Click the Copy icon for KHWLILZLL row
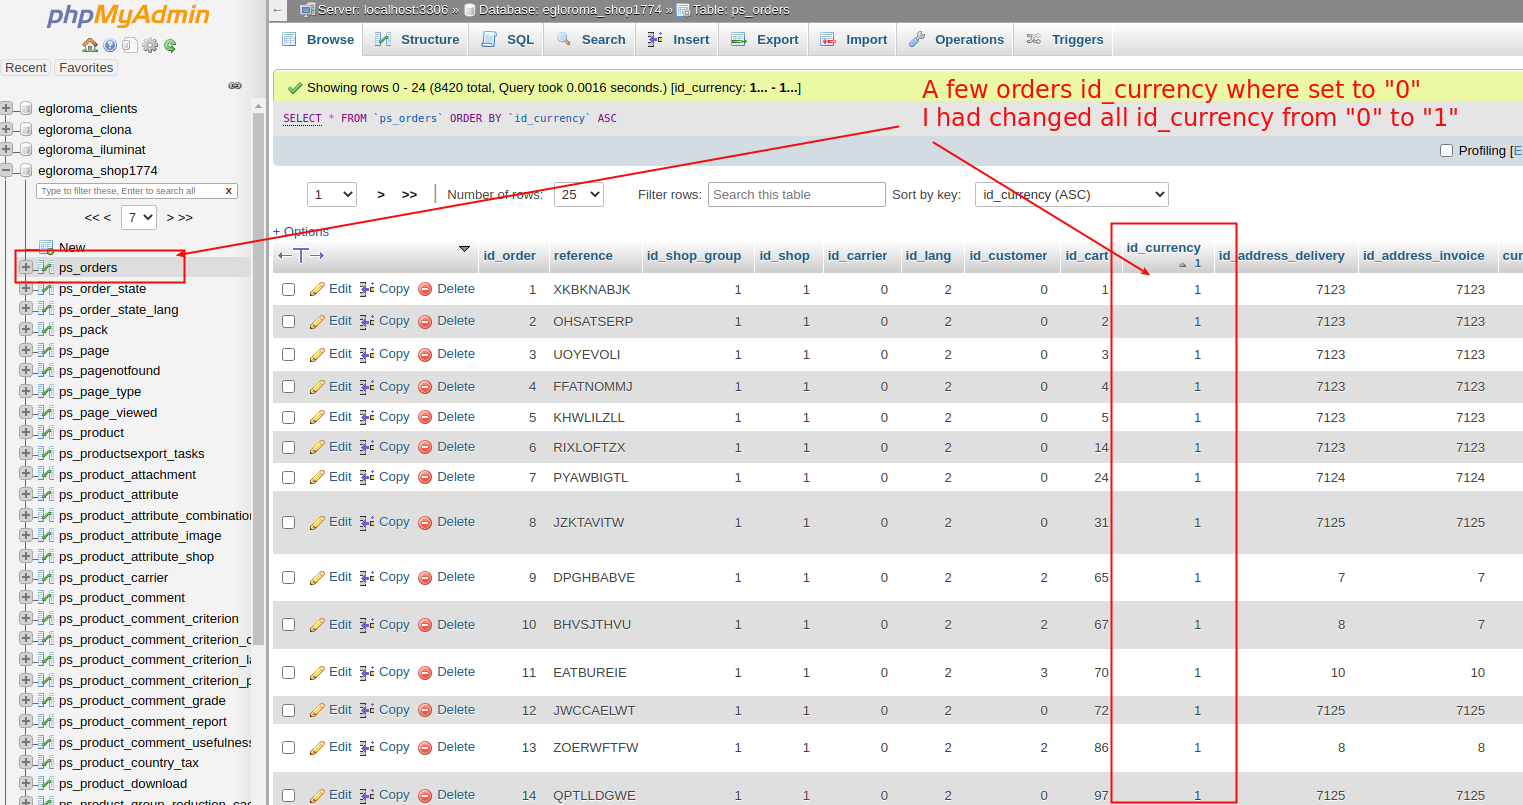Image resolution: width=1523 pixels, height=805 pixels. pos(367,417)
